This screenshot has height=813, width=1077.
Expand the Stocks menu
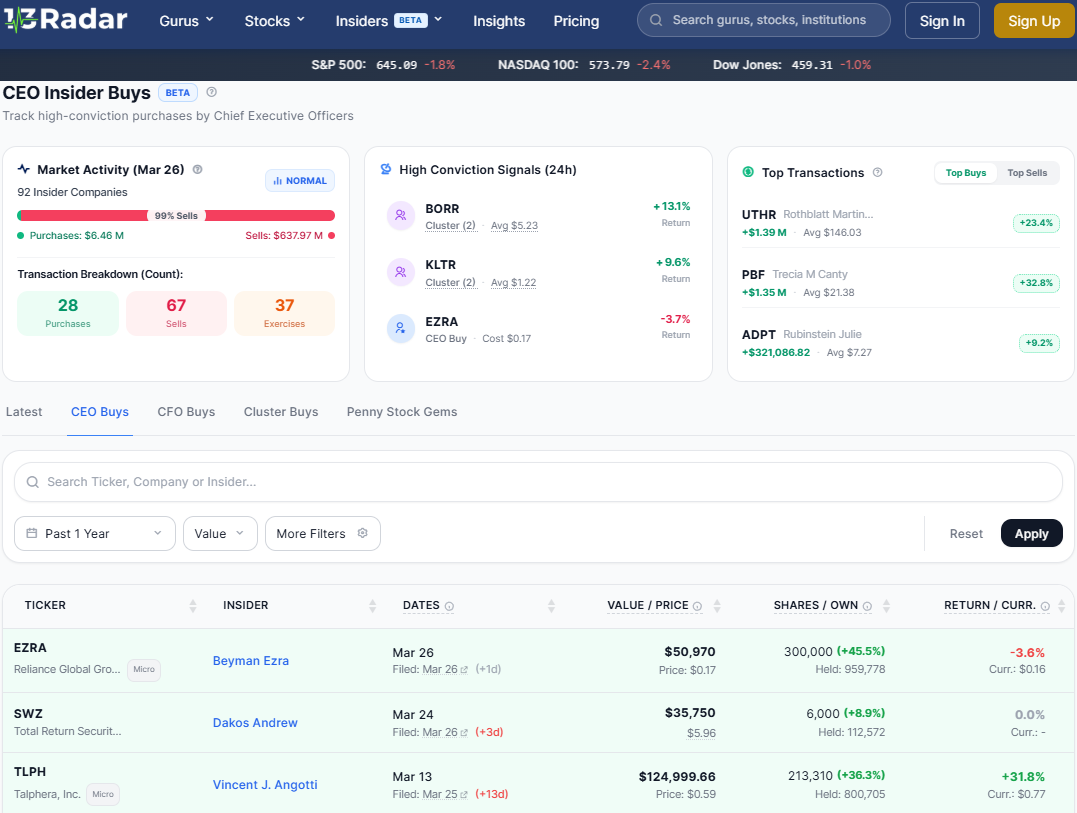coord(274,21)
